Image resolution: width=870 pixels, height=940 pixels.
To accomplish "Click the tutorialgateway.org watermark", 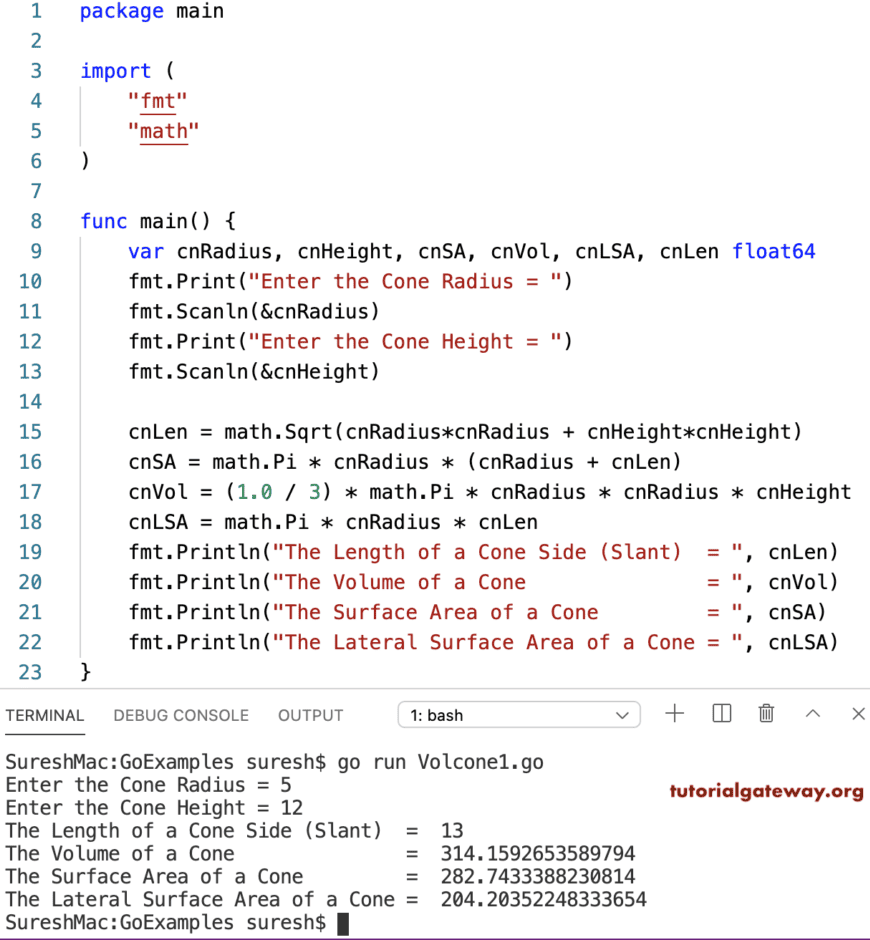I will pos(767,790).
